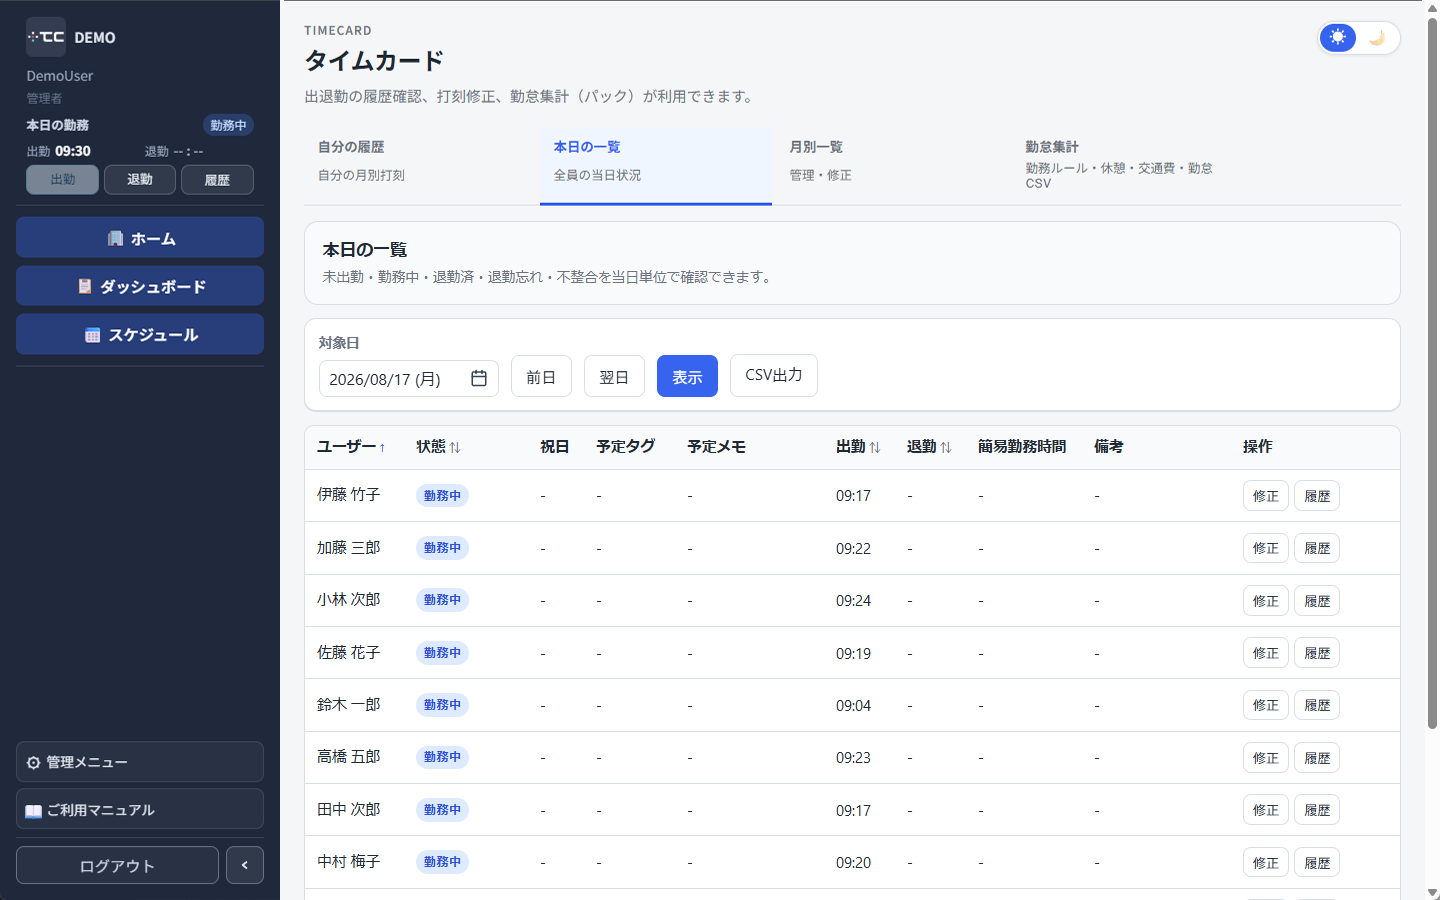The width and height of the screenshot is (1440, 900).
Task: Collapse the sidebar with chevron button
Action: point(245,865)
